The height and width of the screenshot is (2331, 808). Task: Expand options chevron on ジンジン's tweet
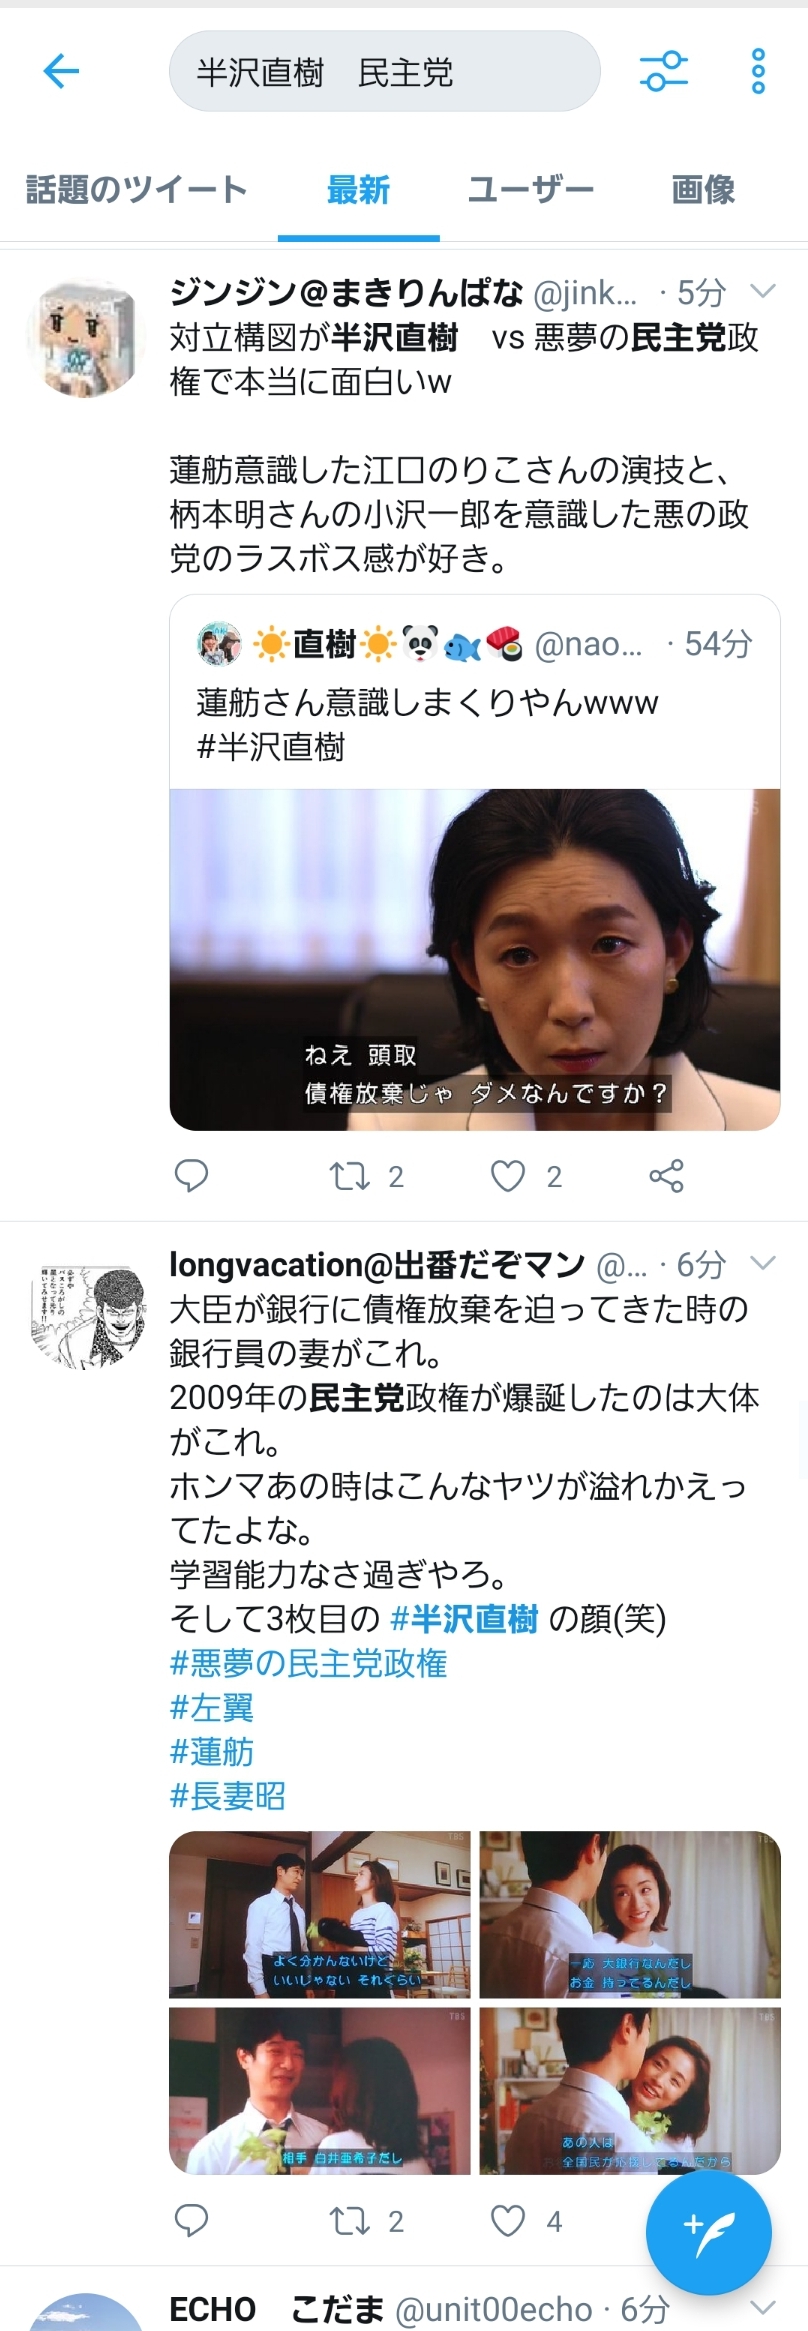[763, 292]
